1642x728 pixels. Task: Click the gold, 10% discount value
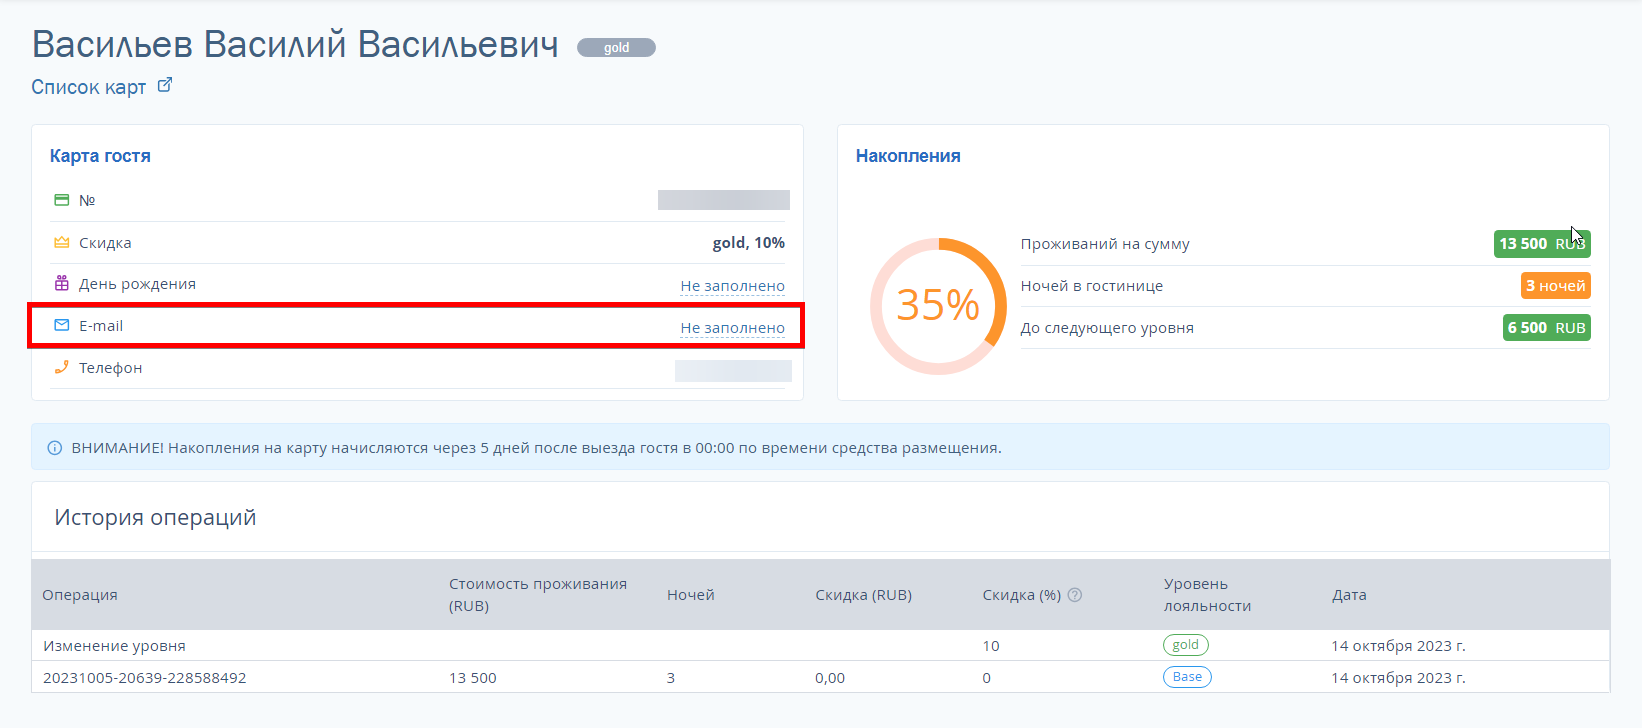click(748, 243)
